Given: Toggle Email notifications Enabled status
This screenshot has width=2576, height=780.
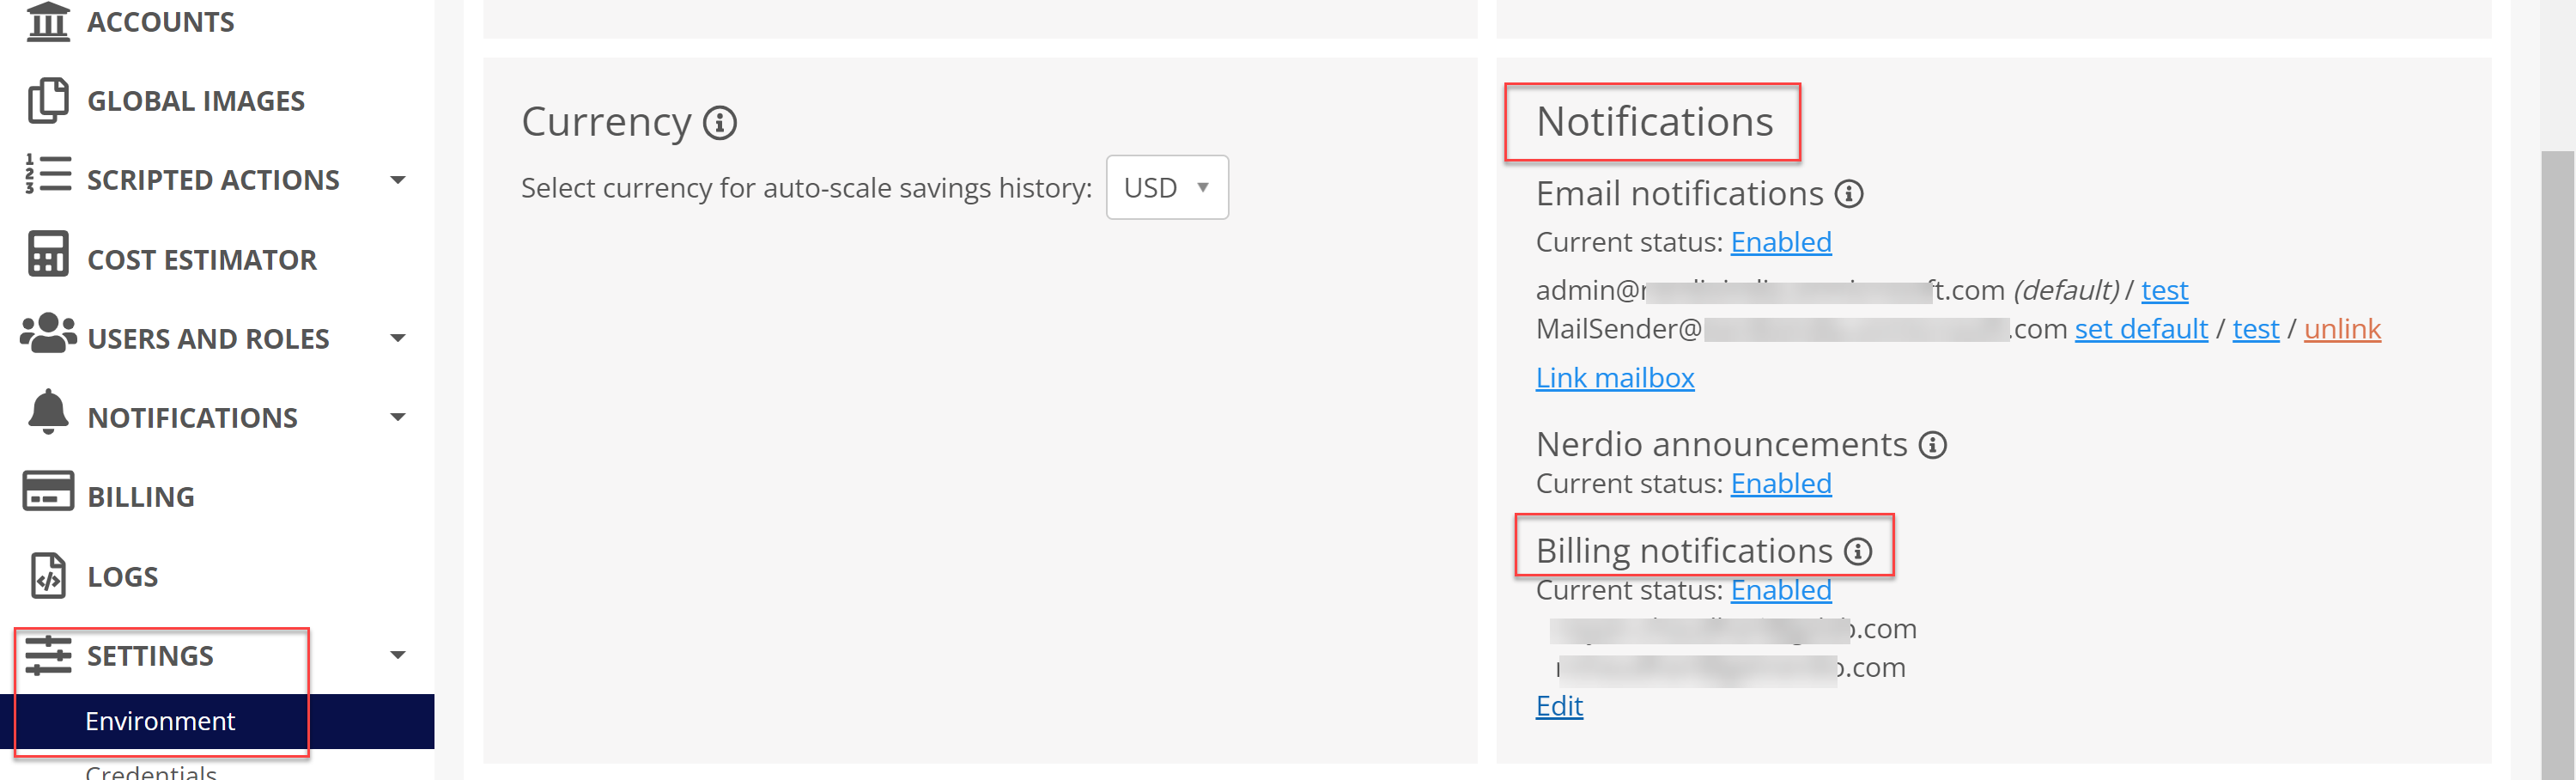Looking at the screenshot, I should [x=1780, y=242].
